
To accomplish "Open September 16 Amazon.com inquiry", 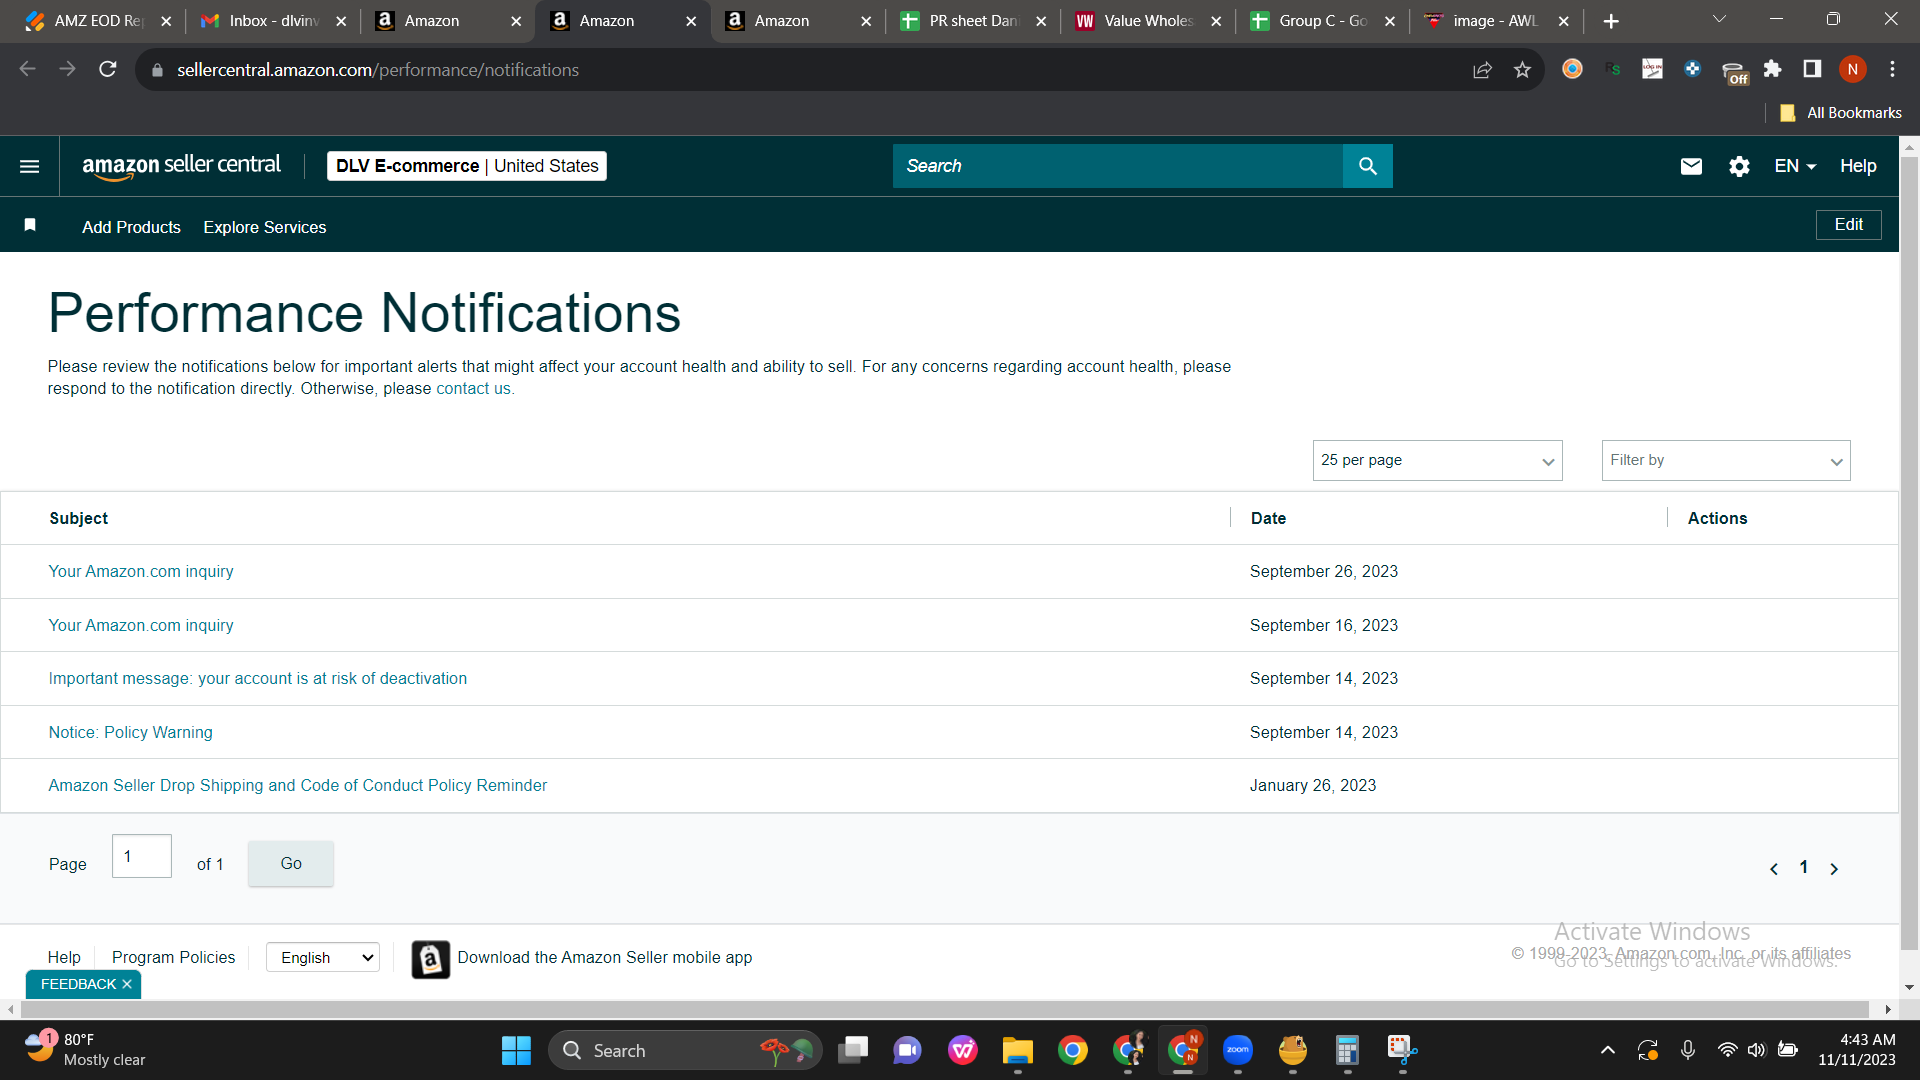I will pos(141,625).
